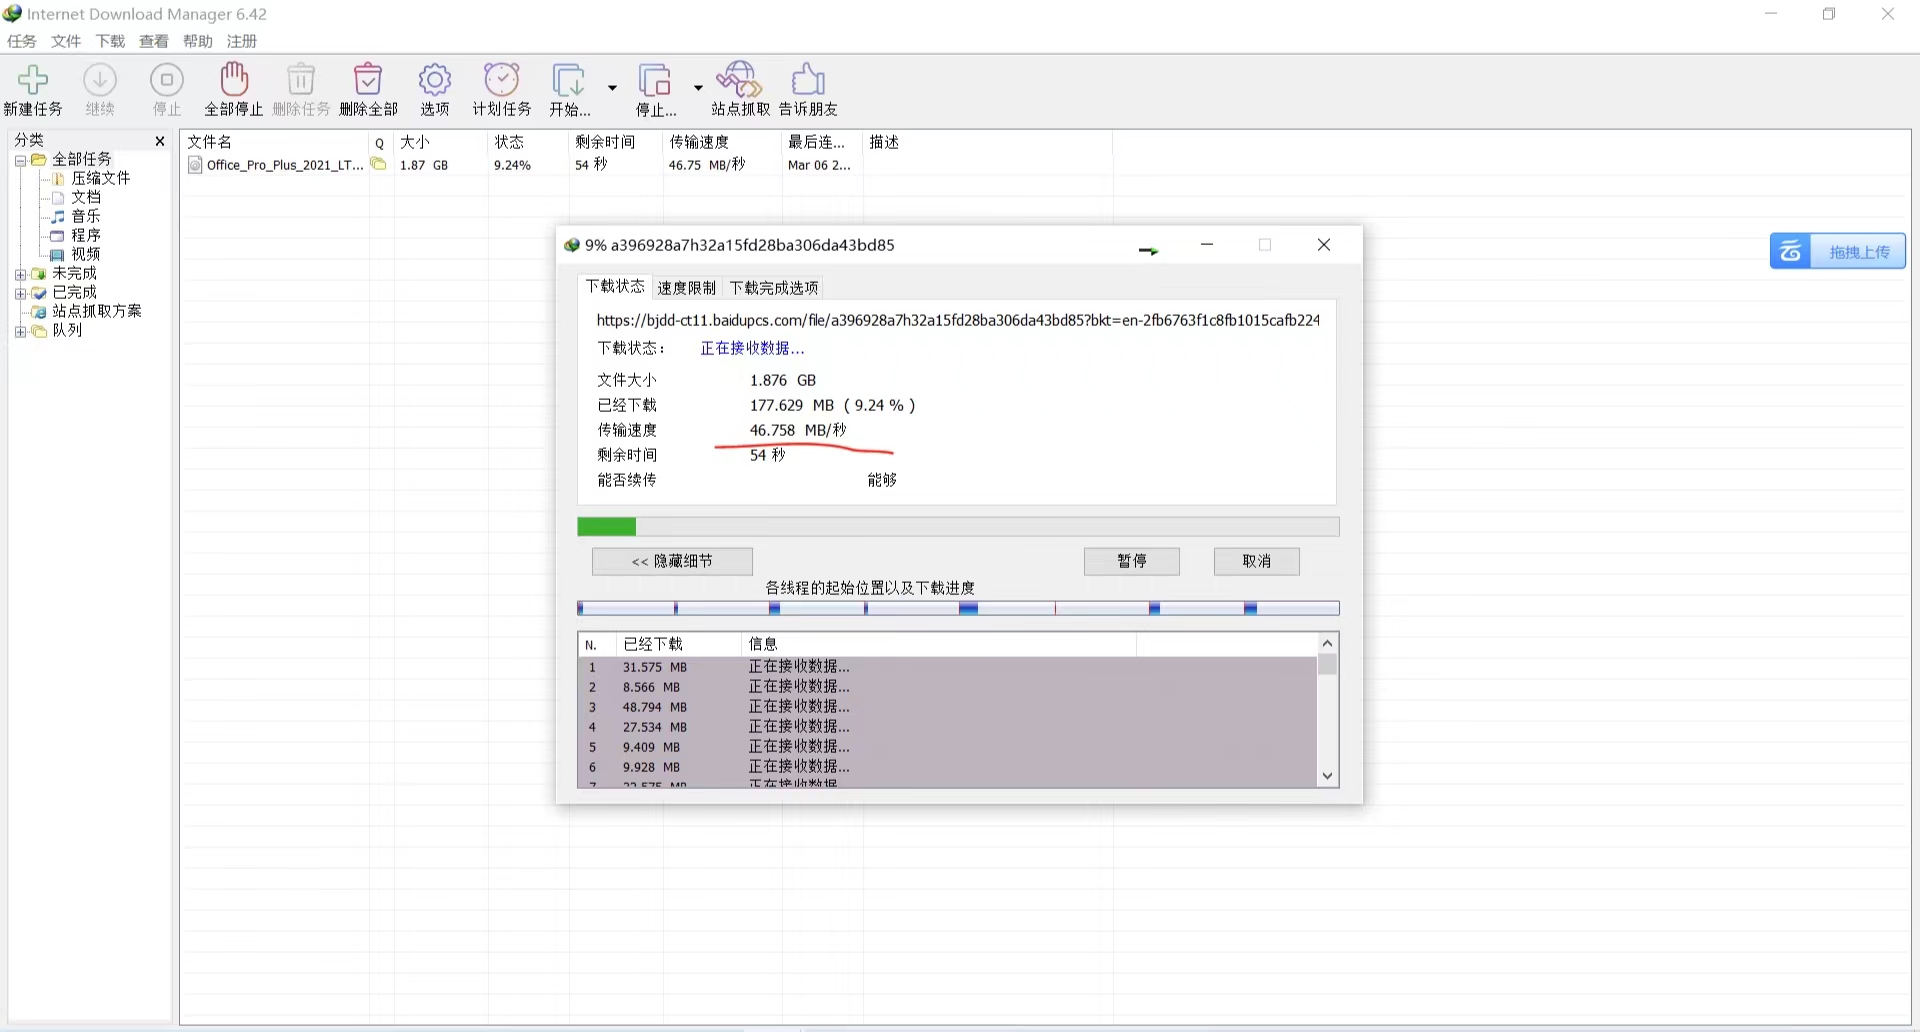Sort list by 剩余时间 column header
The height and width of the screenshot is (1032, 1920).
click(x=616, y=142)
